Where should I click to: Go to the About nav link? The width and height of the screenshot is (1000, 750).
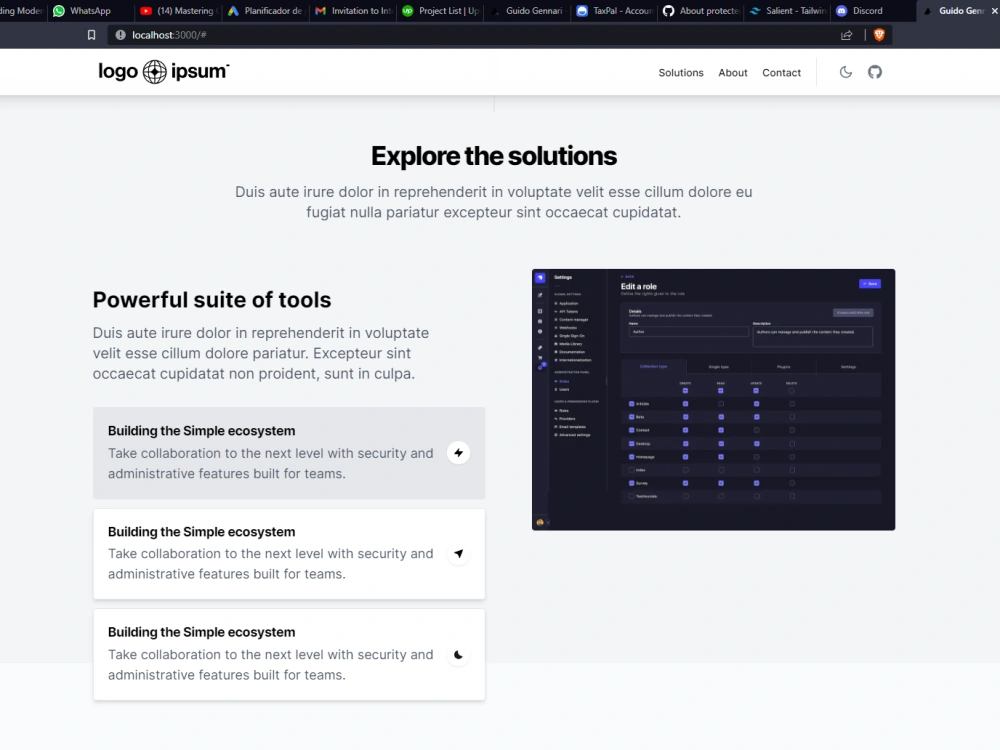pyautogui.click(x=733, y=73)
